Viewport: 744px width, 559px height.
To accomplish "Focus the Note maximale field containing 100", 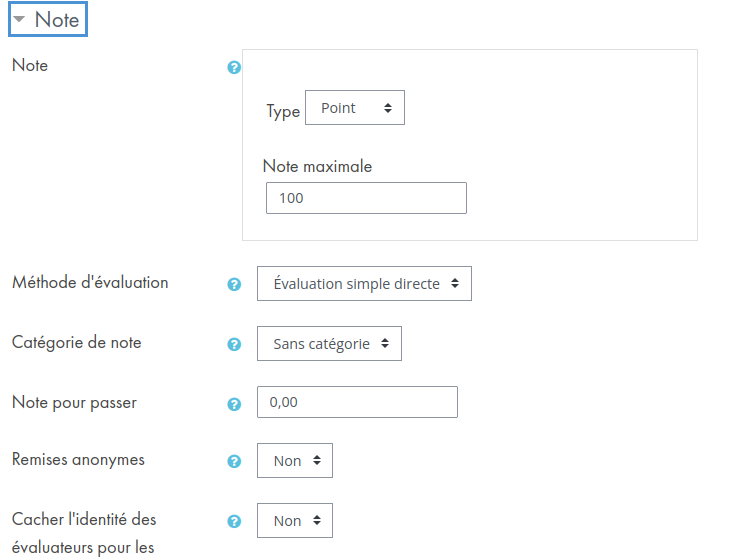I will pyautogui.click(x=366, y=198).
